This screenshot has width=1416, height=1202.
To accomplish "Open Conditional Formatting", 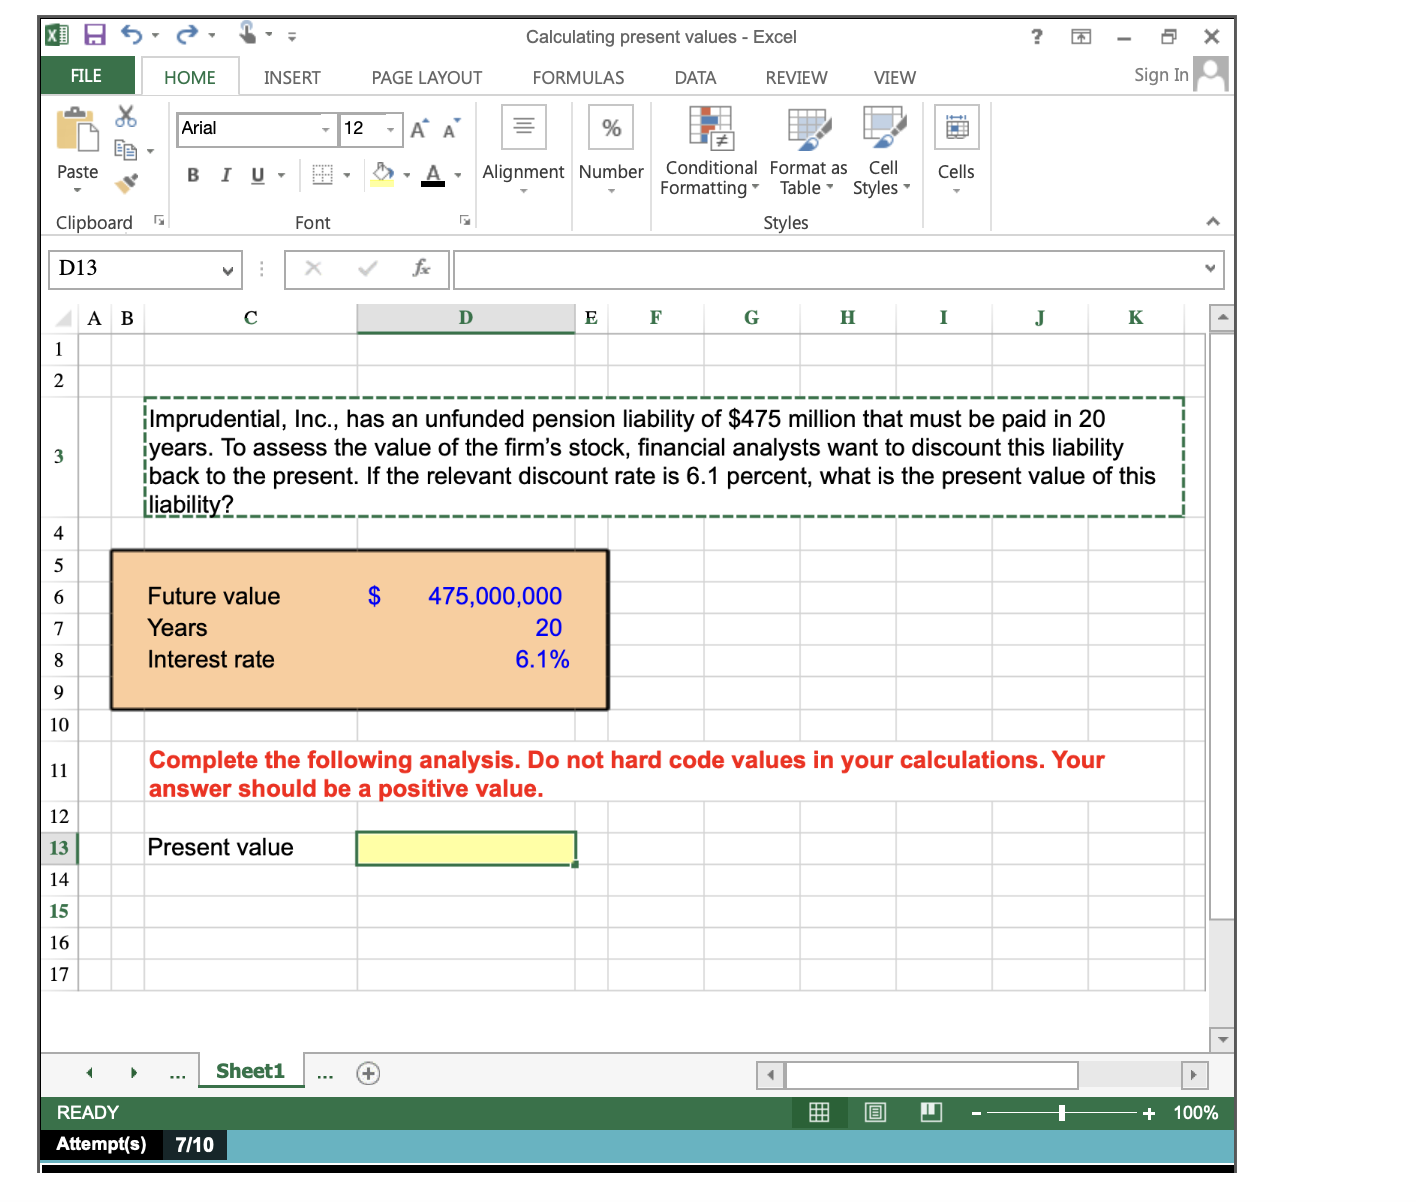I will [x=711, y=150].
